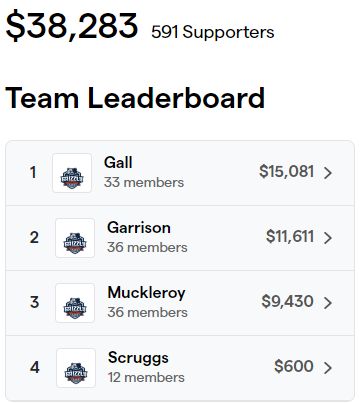
Task: Select the 591 Supporters text
Action: (x=213, y=32)
